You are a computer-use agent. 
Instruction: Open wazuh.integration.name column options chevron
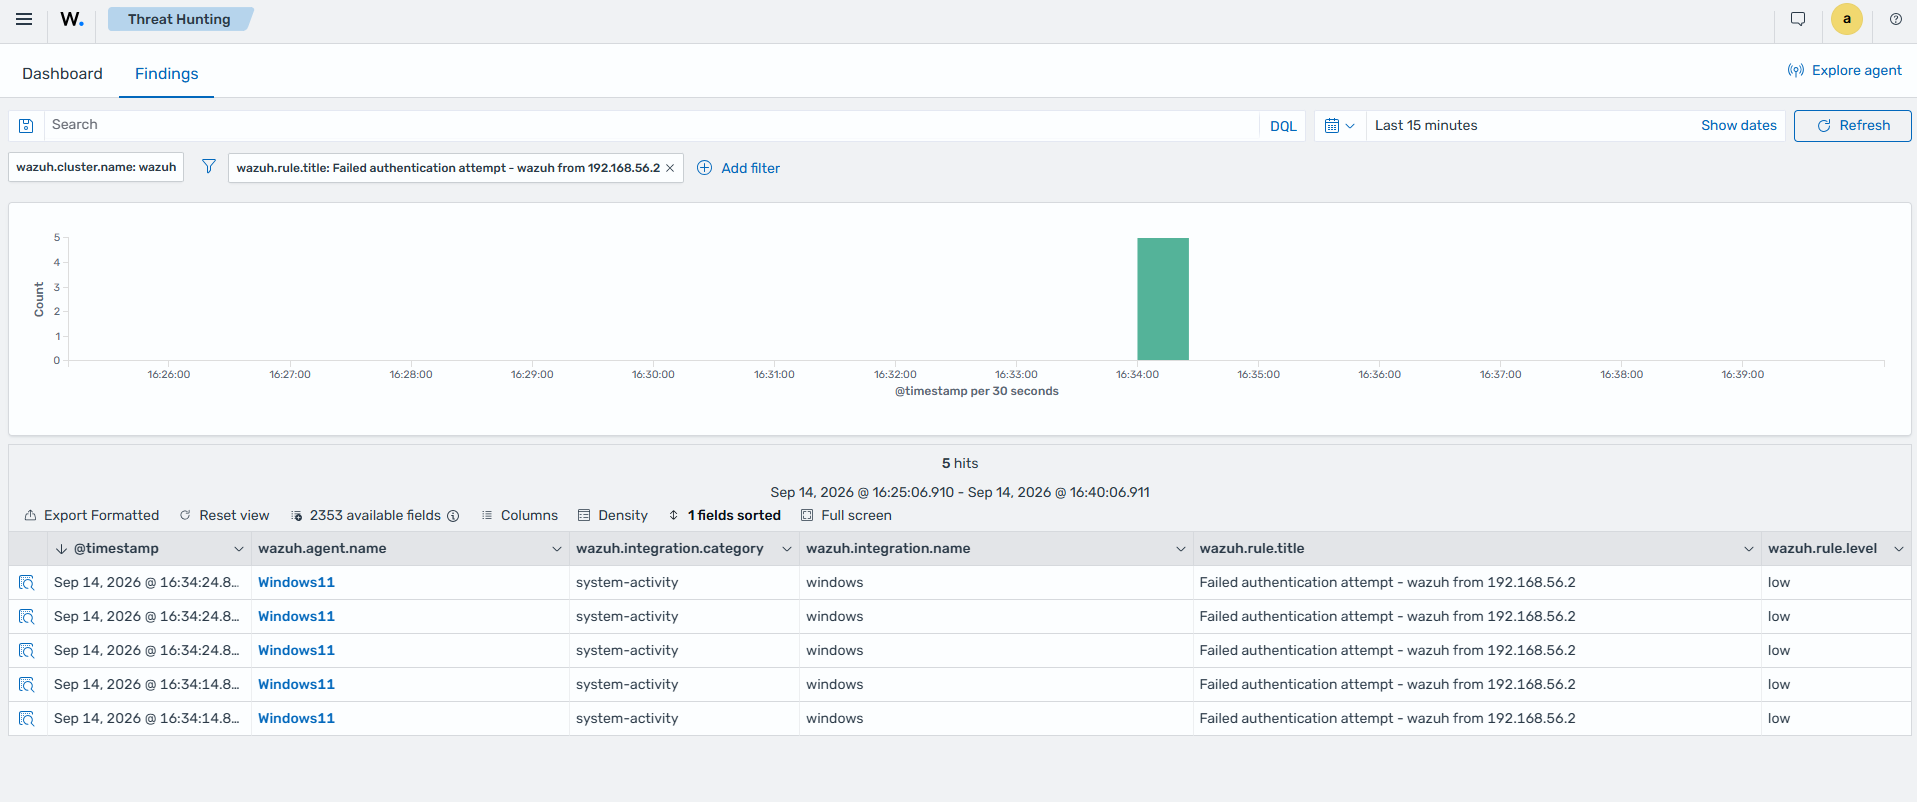click(1181, 549)
